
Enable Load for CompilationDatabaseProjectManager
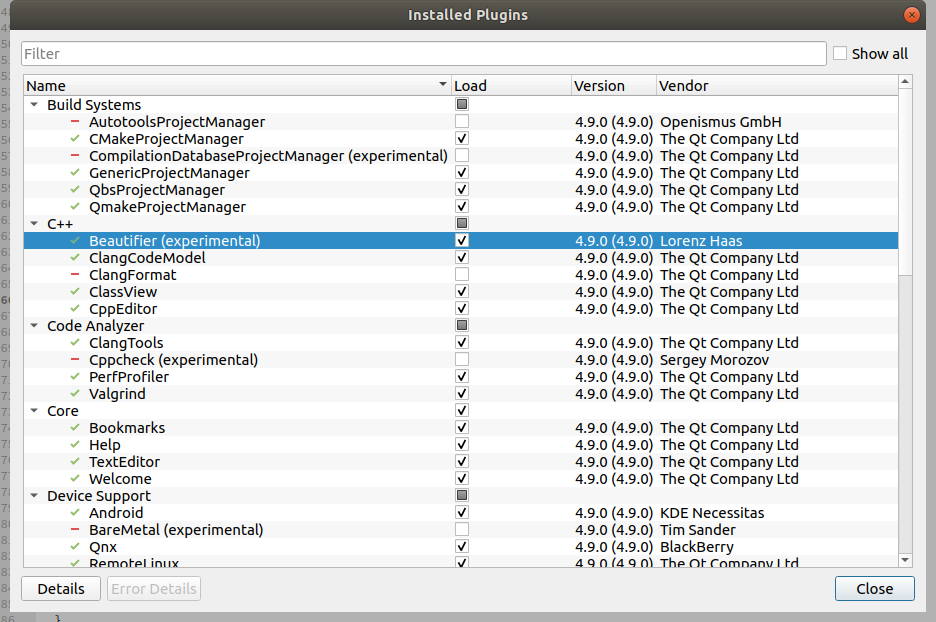pyautogui.click(x=461, y=155)
